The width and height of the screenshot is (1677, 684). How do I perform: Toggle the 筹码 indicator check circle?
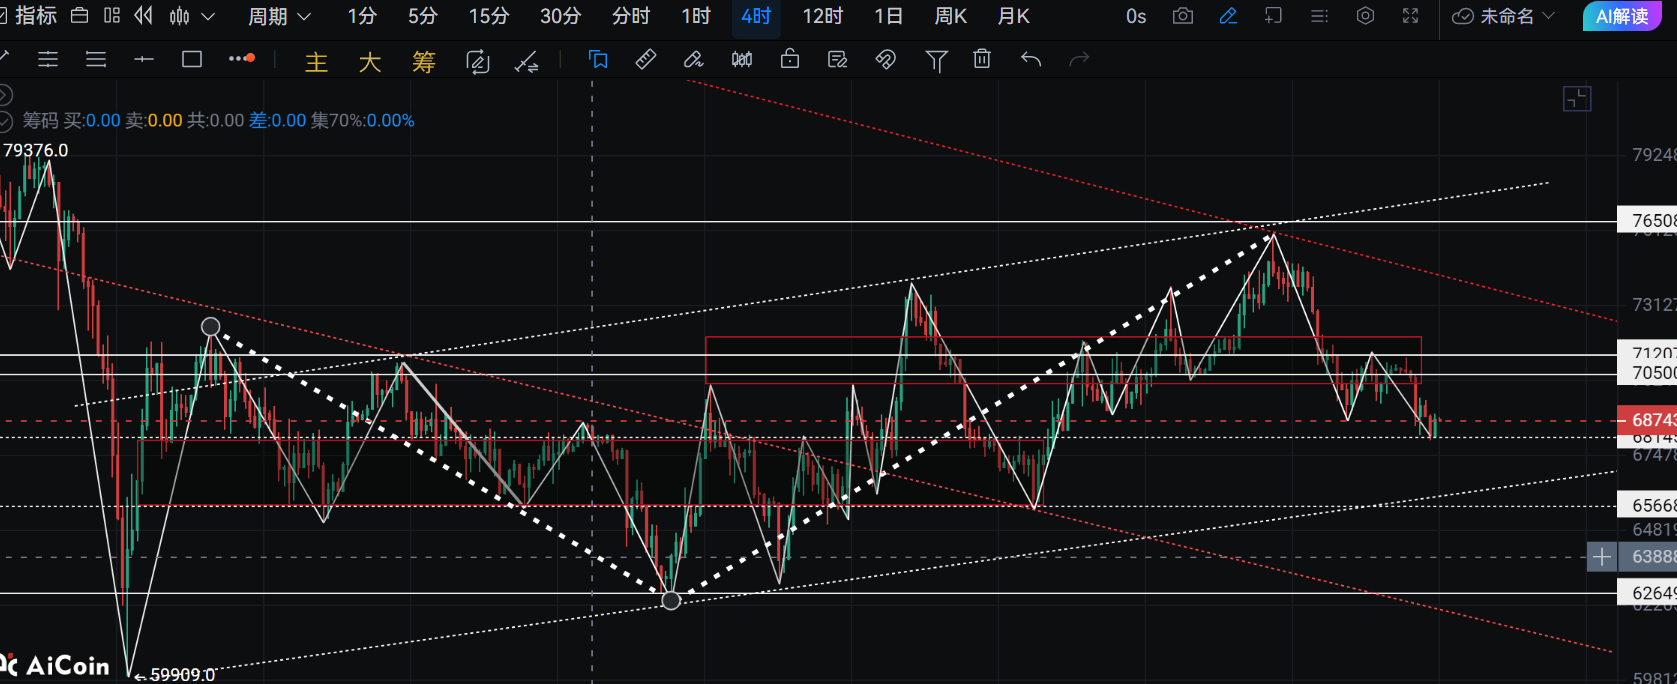[5, 121]
